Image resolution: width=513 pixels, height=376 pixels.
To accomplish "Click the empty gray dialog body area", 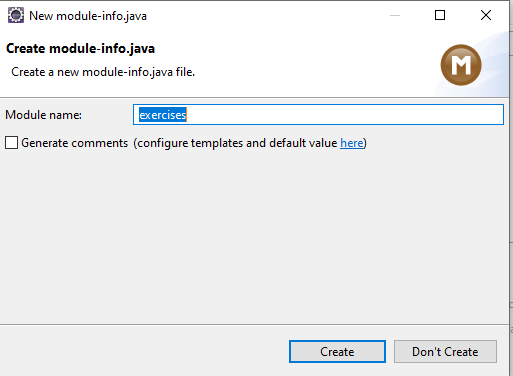I will coord(254,233).
